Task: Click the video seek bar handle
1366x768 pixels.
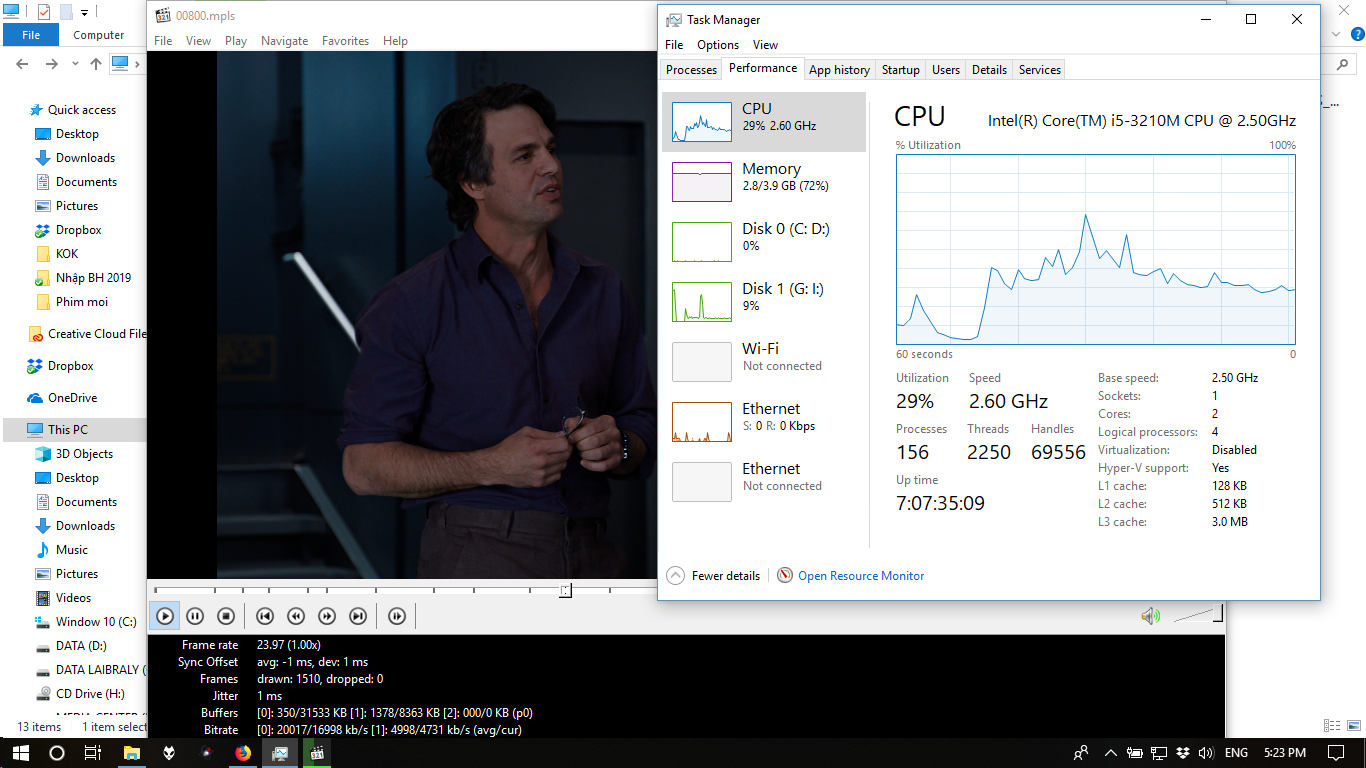Action: click(x=565, y=591)
